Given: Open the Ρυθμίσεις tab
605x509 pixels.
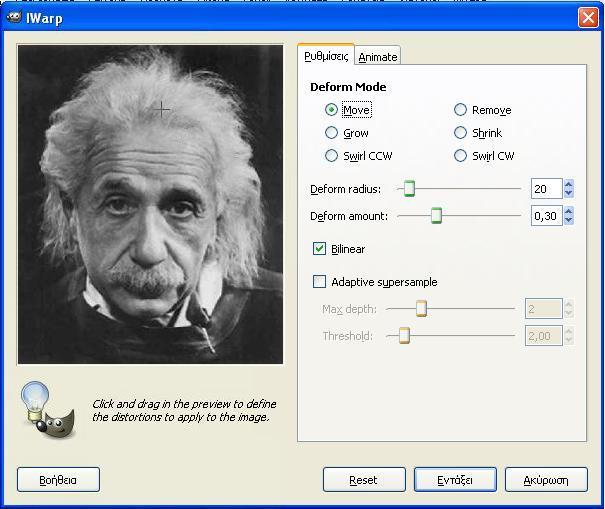Looking at the screenshot, I should click(326, 56).
